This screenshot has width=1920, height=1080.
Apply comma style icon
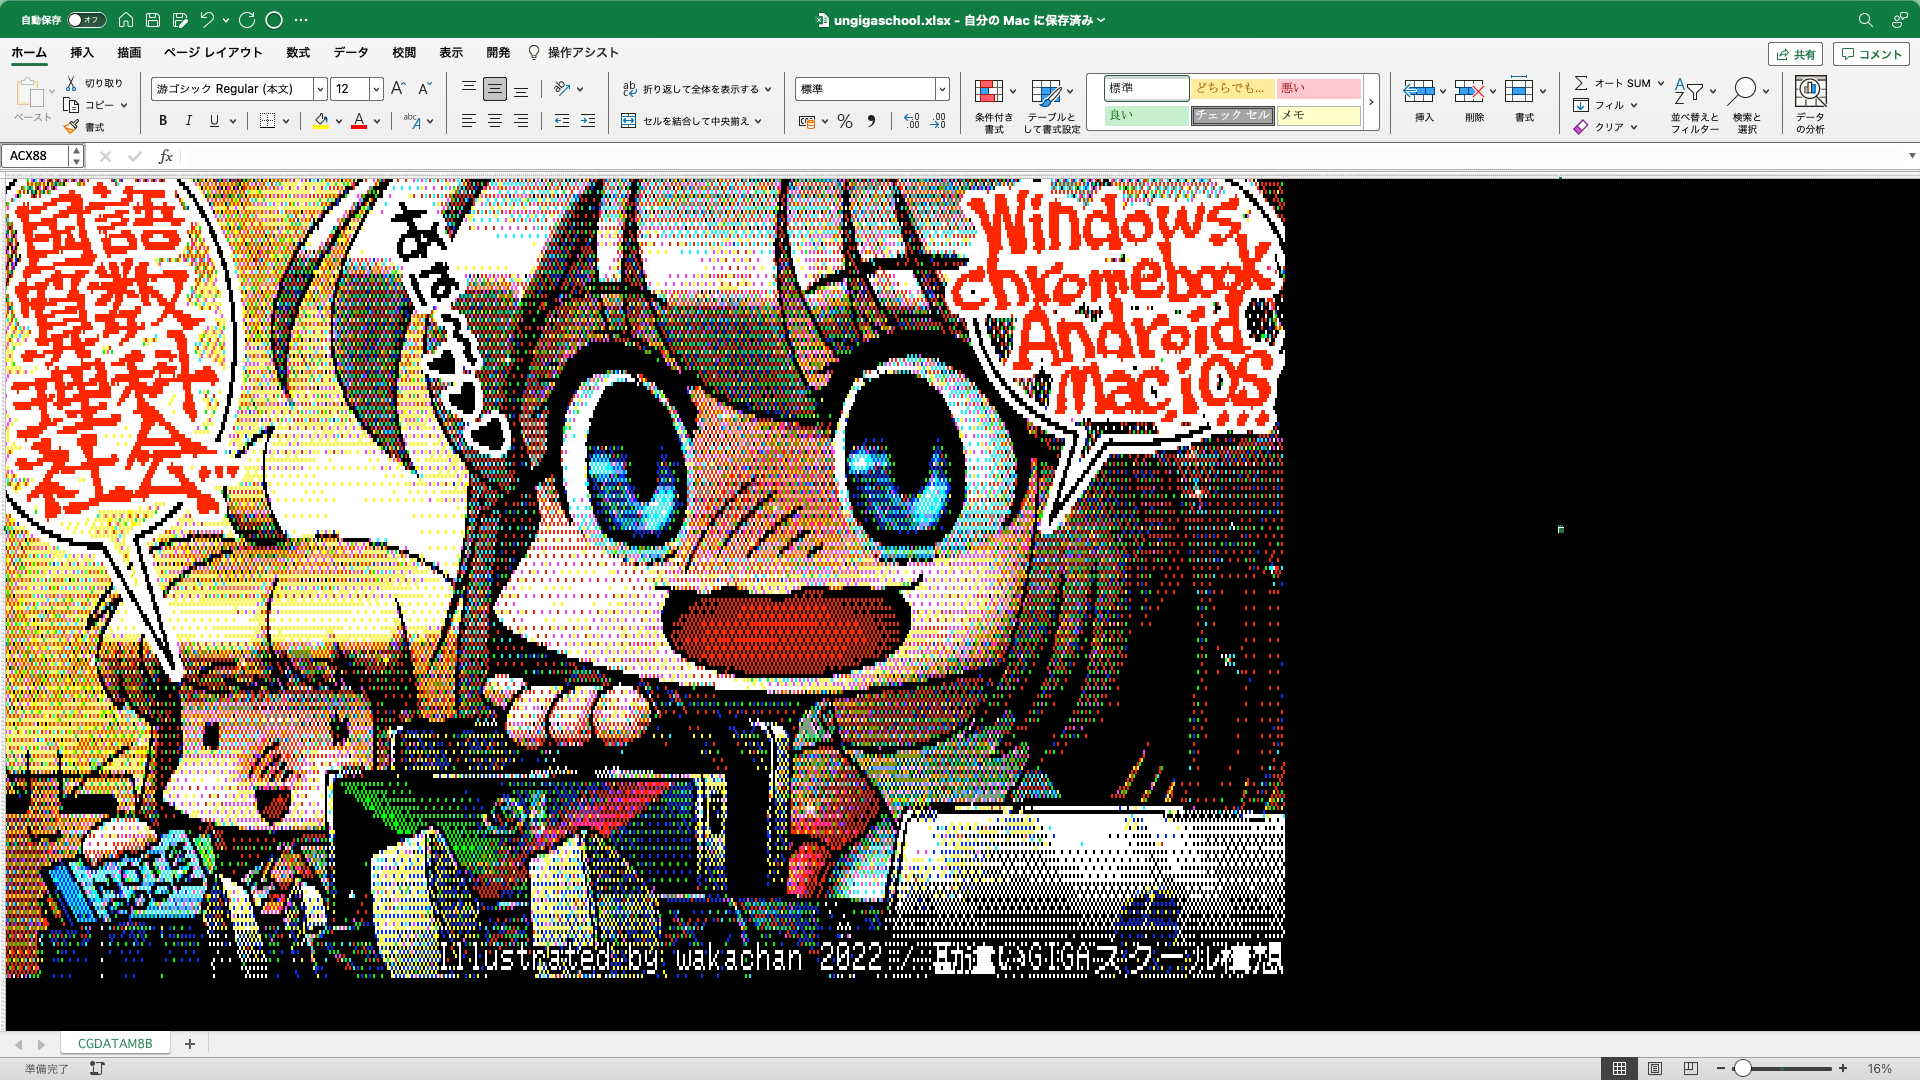tap(871, 121)
